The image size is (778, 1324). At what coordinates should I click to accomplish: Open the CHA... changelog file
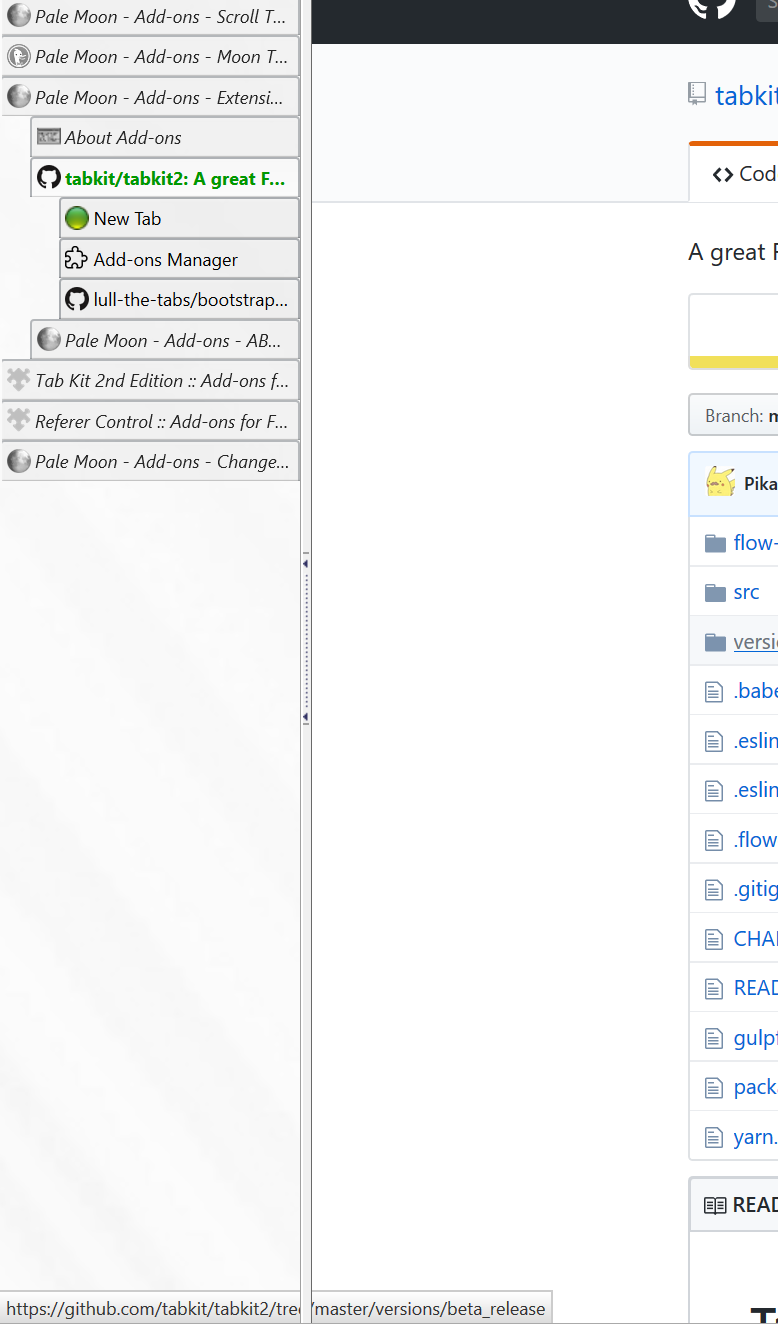tap(755, 939)
